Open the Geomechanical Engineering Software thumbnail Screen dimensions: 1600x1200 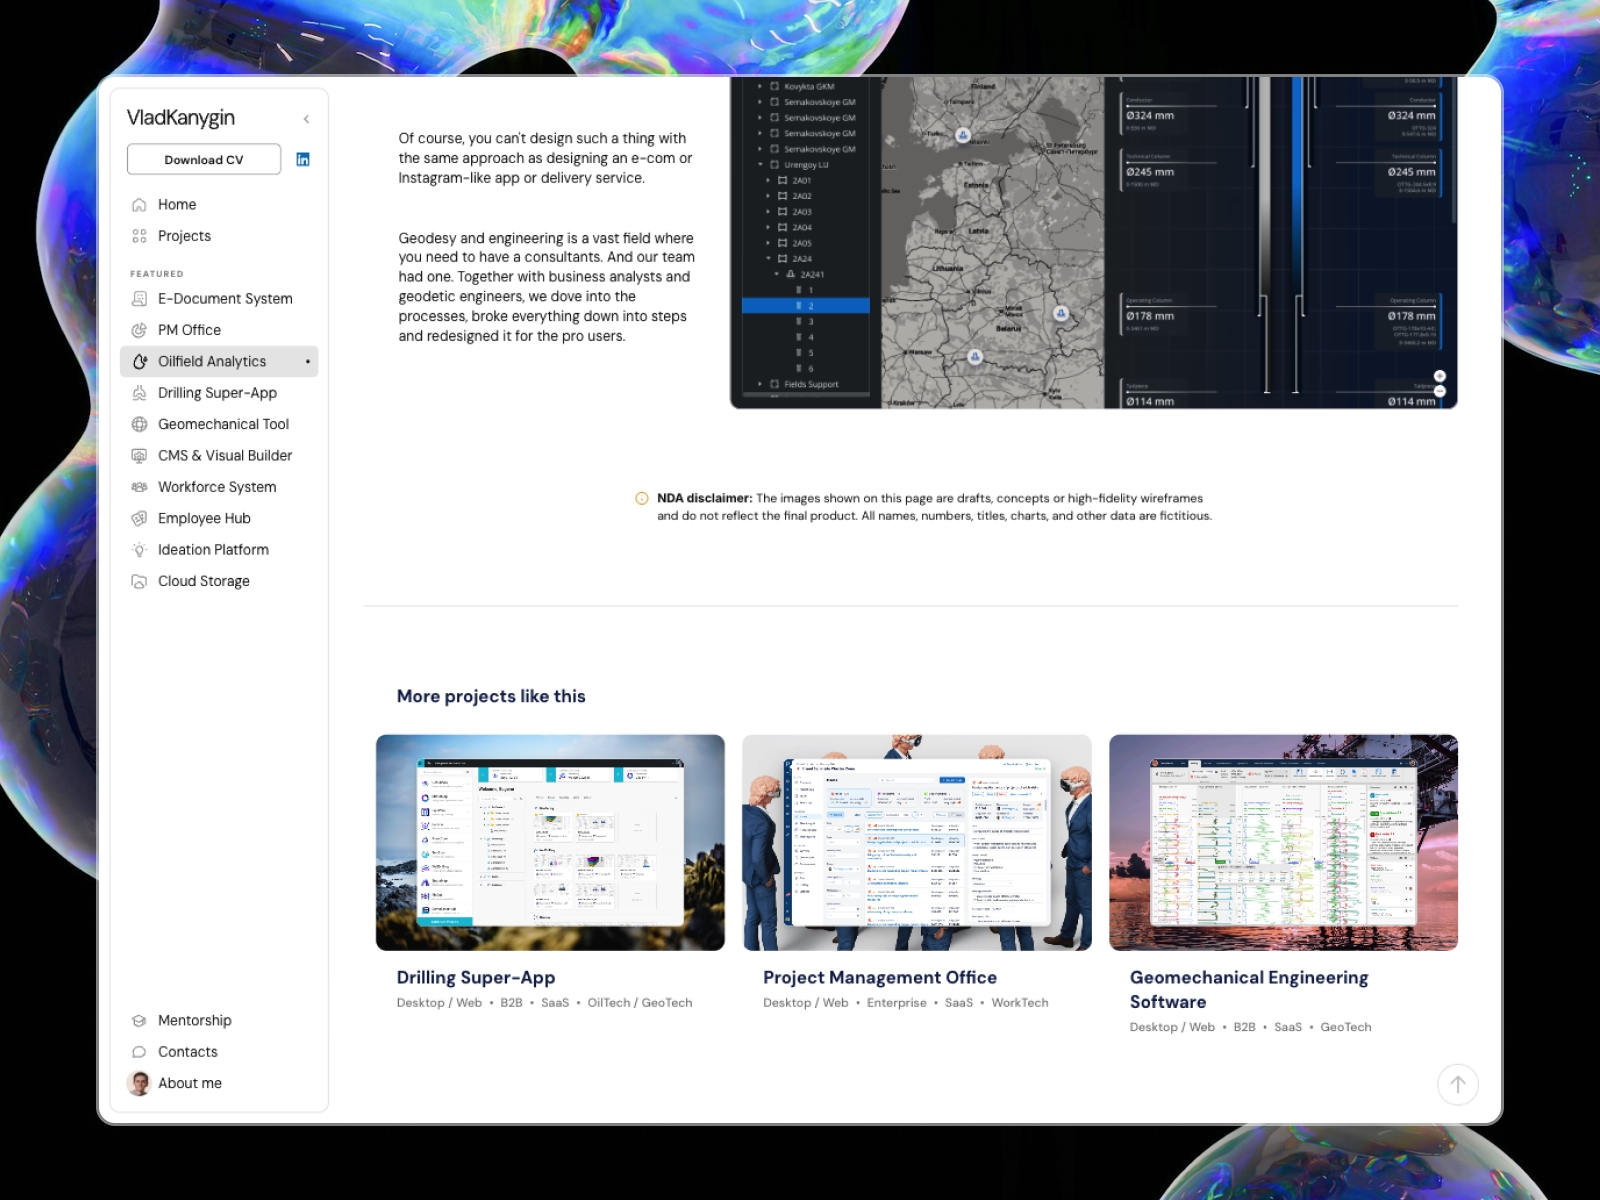click(1283, 843)
